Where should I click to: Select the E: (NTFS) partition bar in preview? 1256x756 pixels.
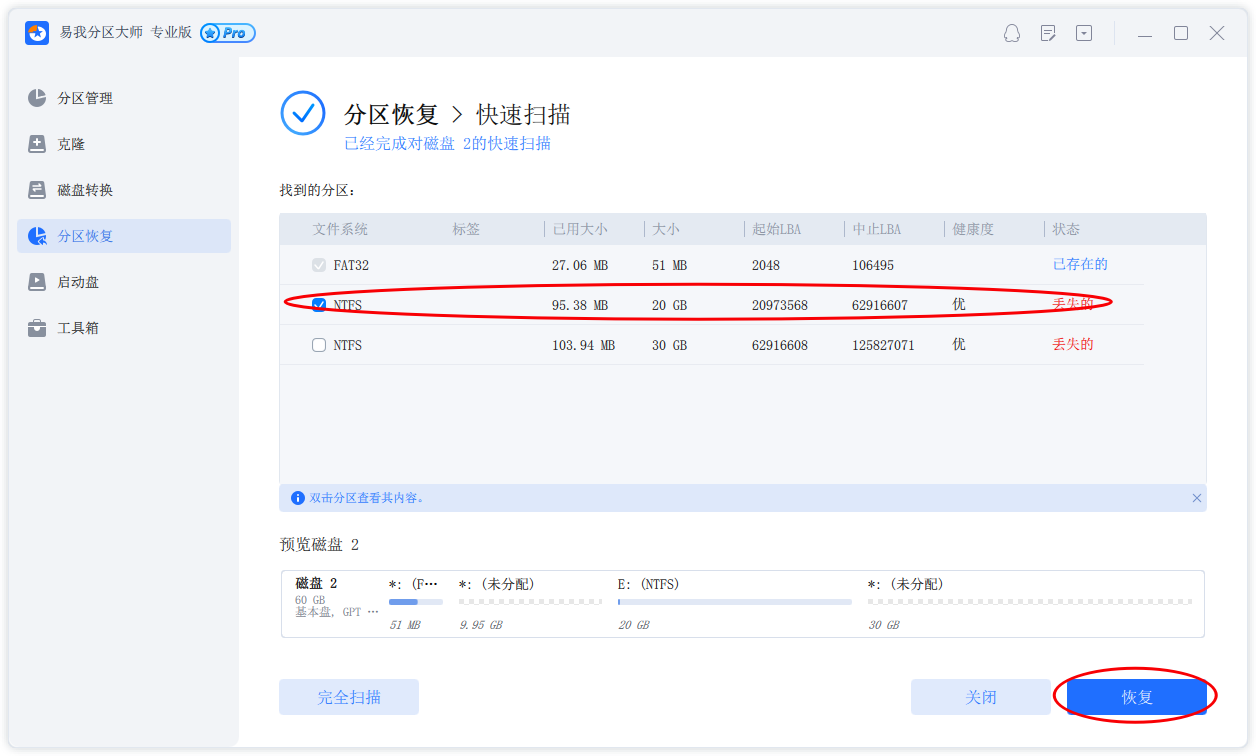click(734, 602)
